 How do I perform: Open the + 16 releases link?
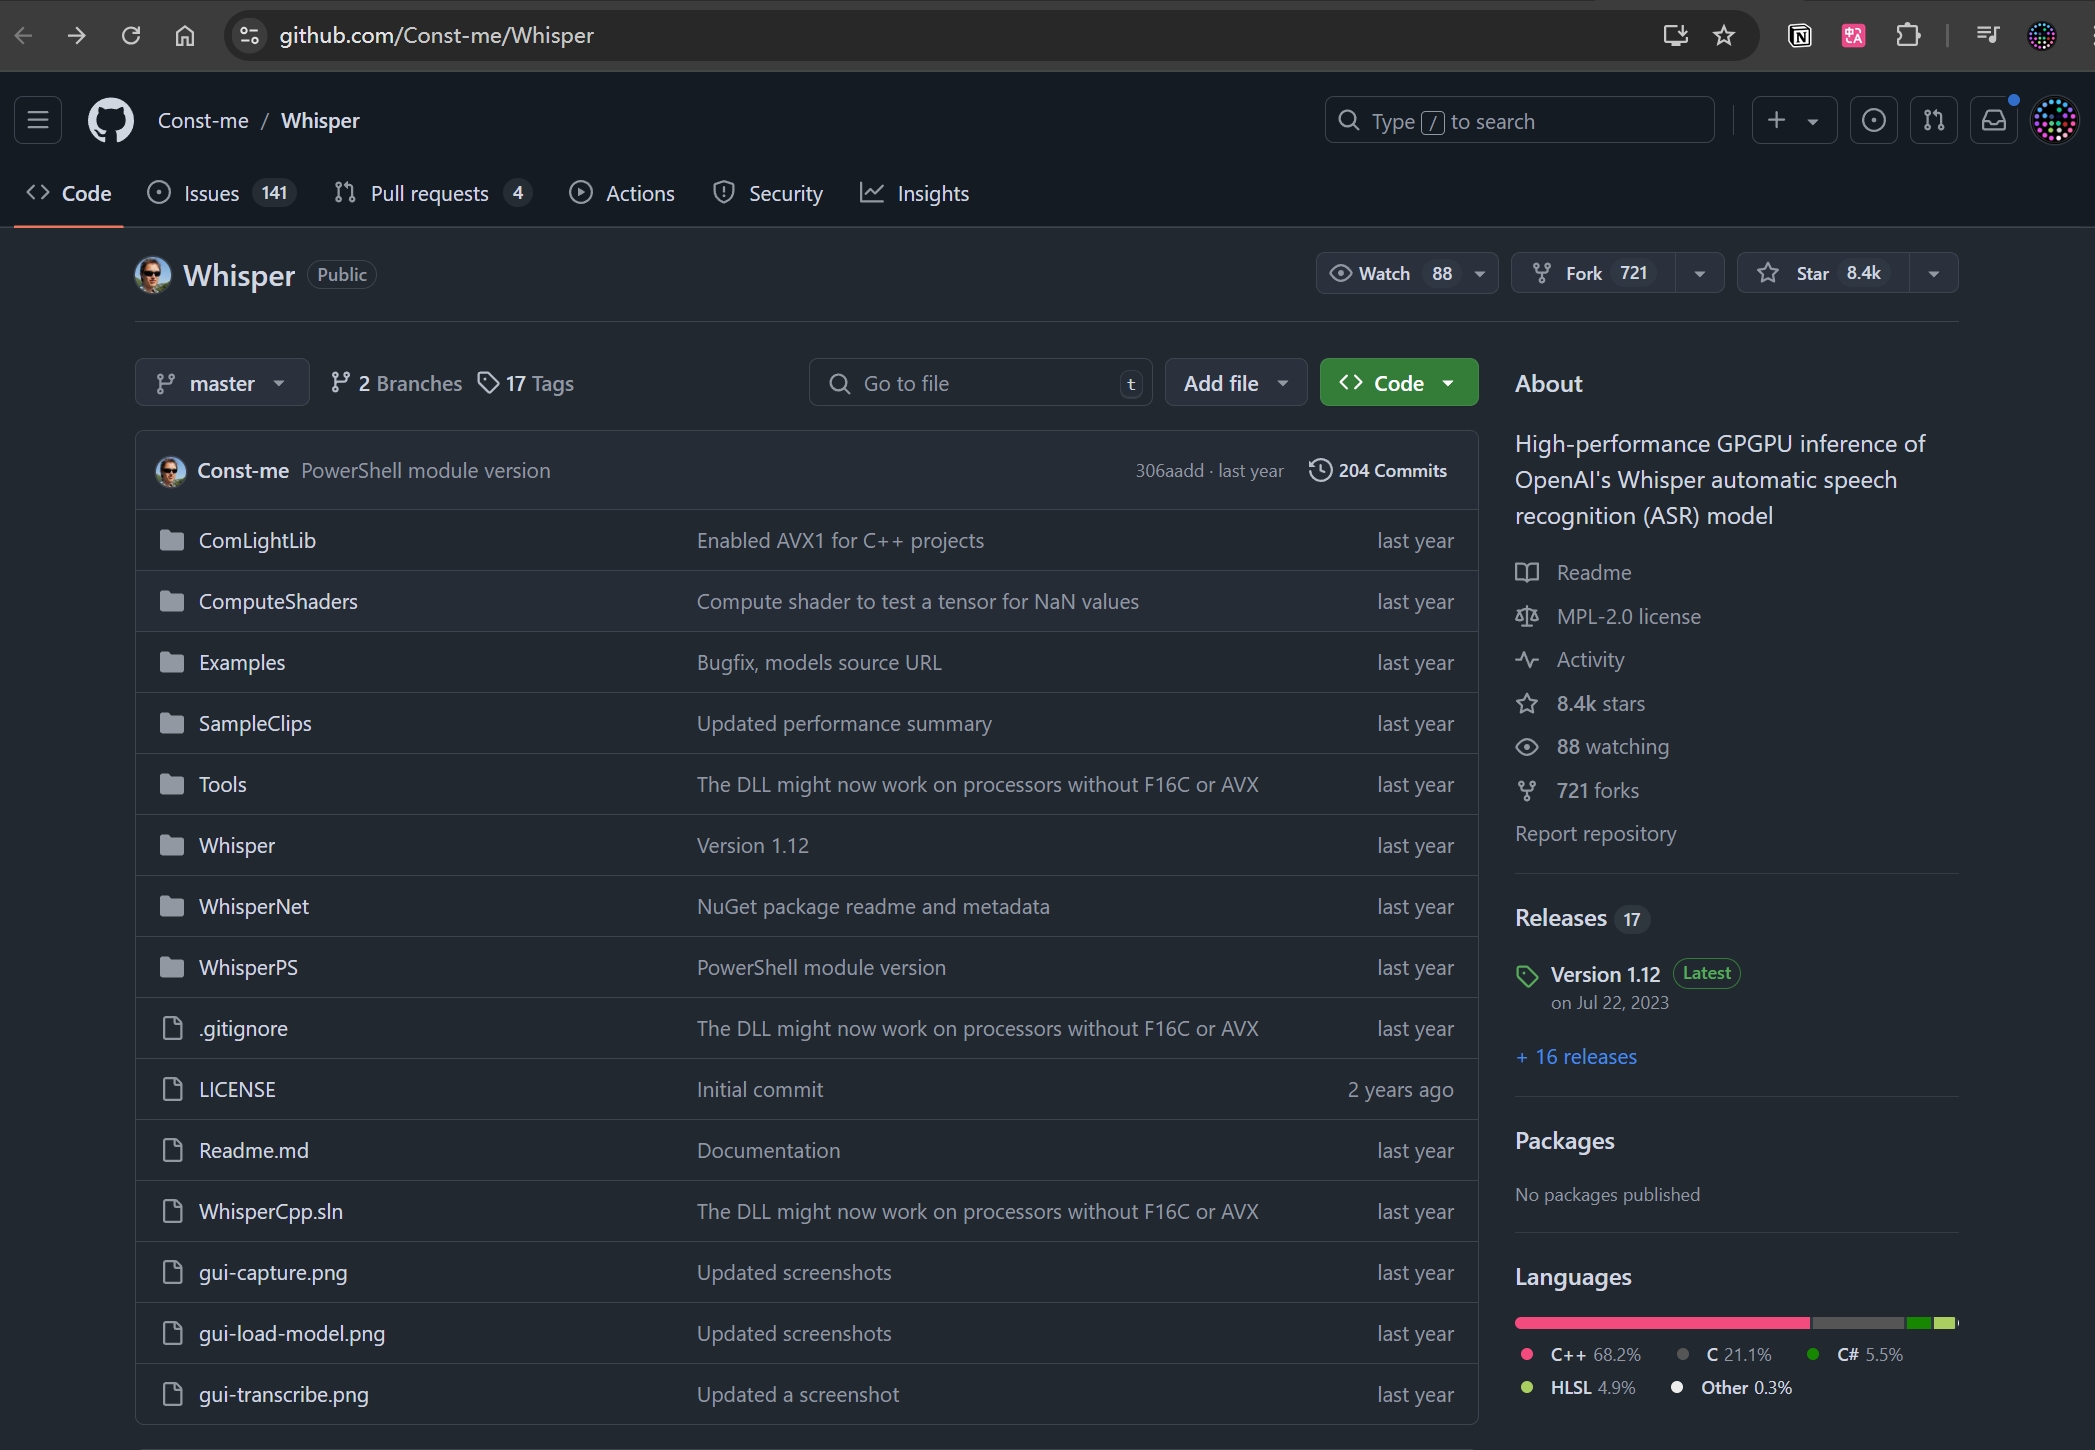pyautogui.click(x=1576, y=1056)
